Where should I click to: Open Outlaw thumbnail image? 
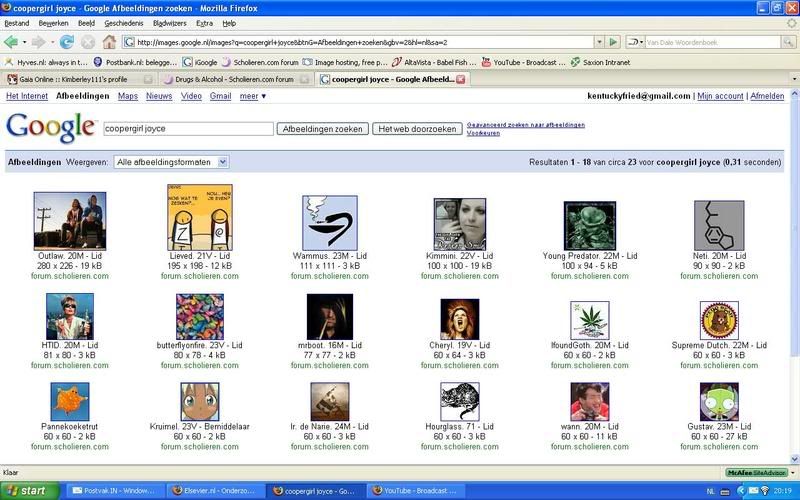pos(70,221)
